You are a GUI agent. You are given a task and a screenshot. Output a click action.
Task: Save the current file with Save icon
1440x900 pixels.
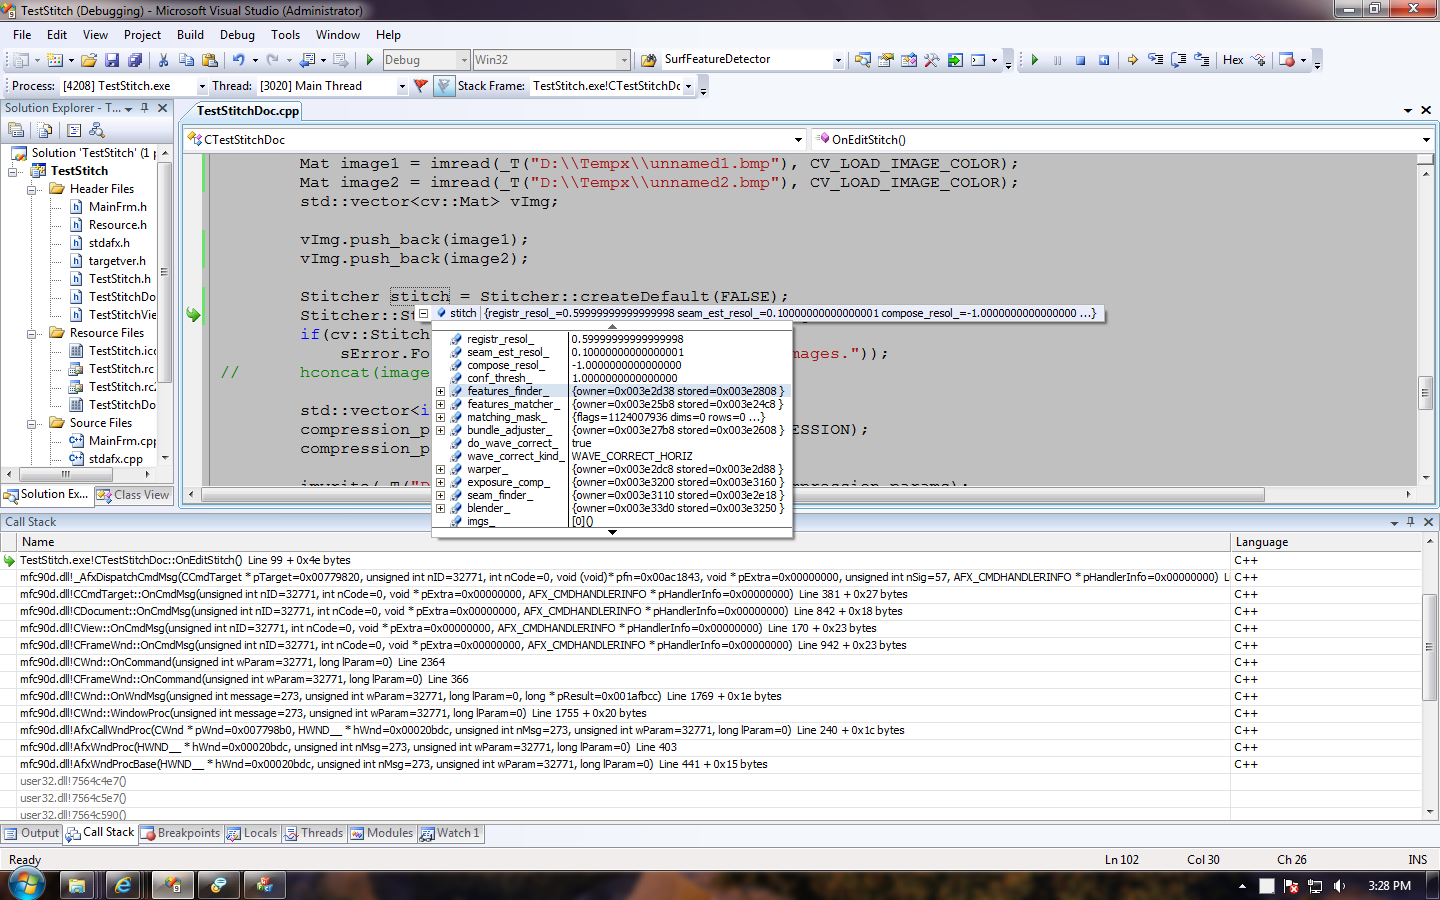[112, 60]
